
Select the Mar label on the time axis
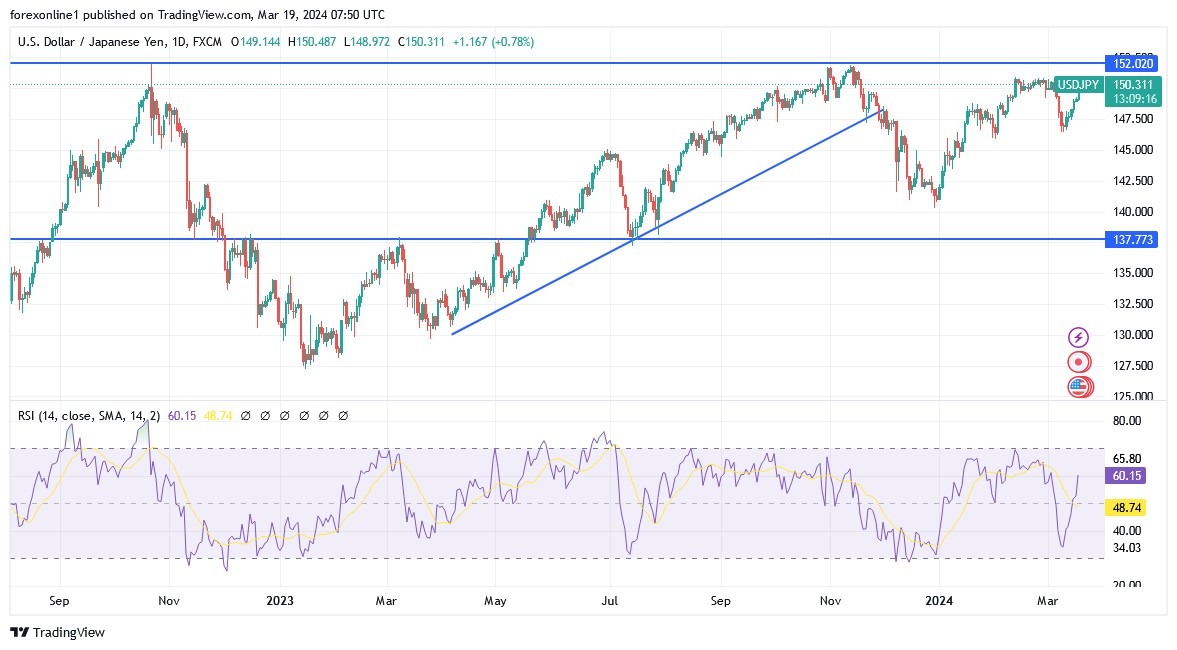1047,601
